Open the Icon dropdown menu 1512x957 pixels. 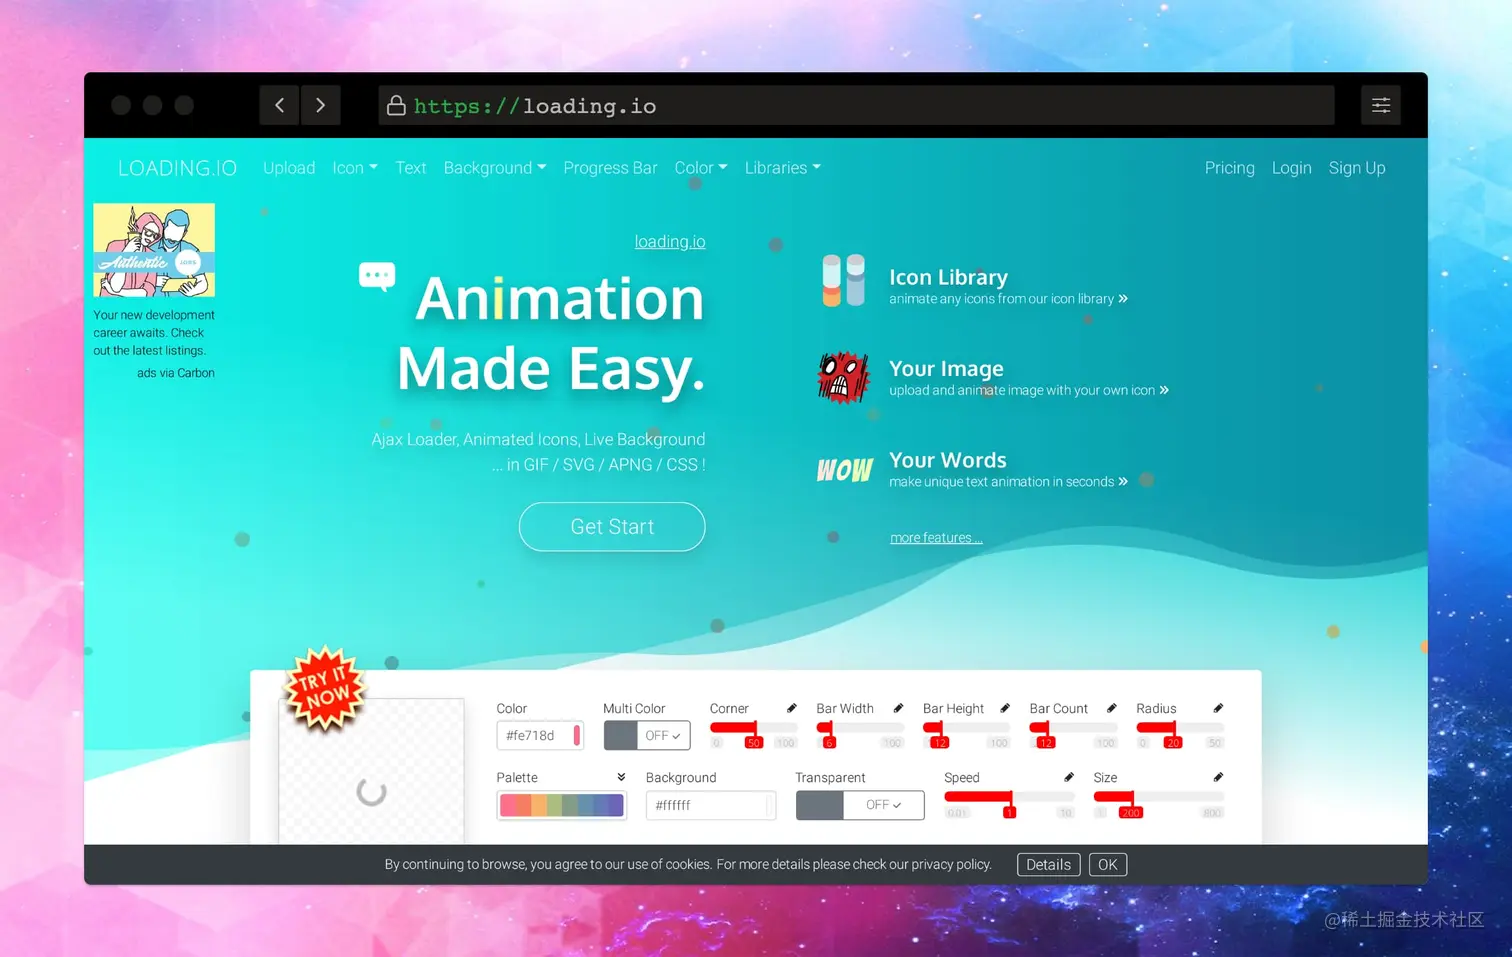point(355,168)
